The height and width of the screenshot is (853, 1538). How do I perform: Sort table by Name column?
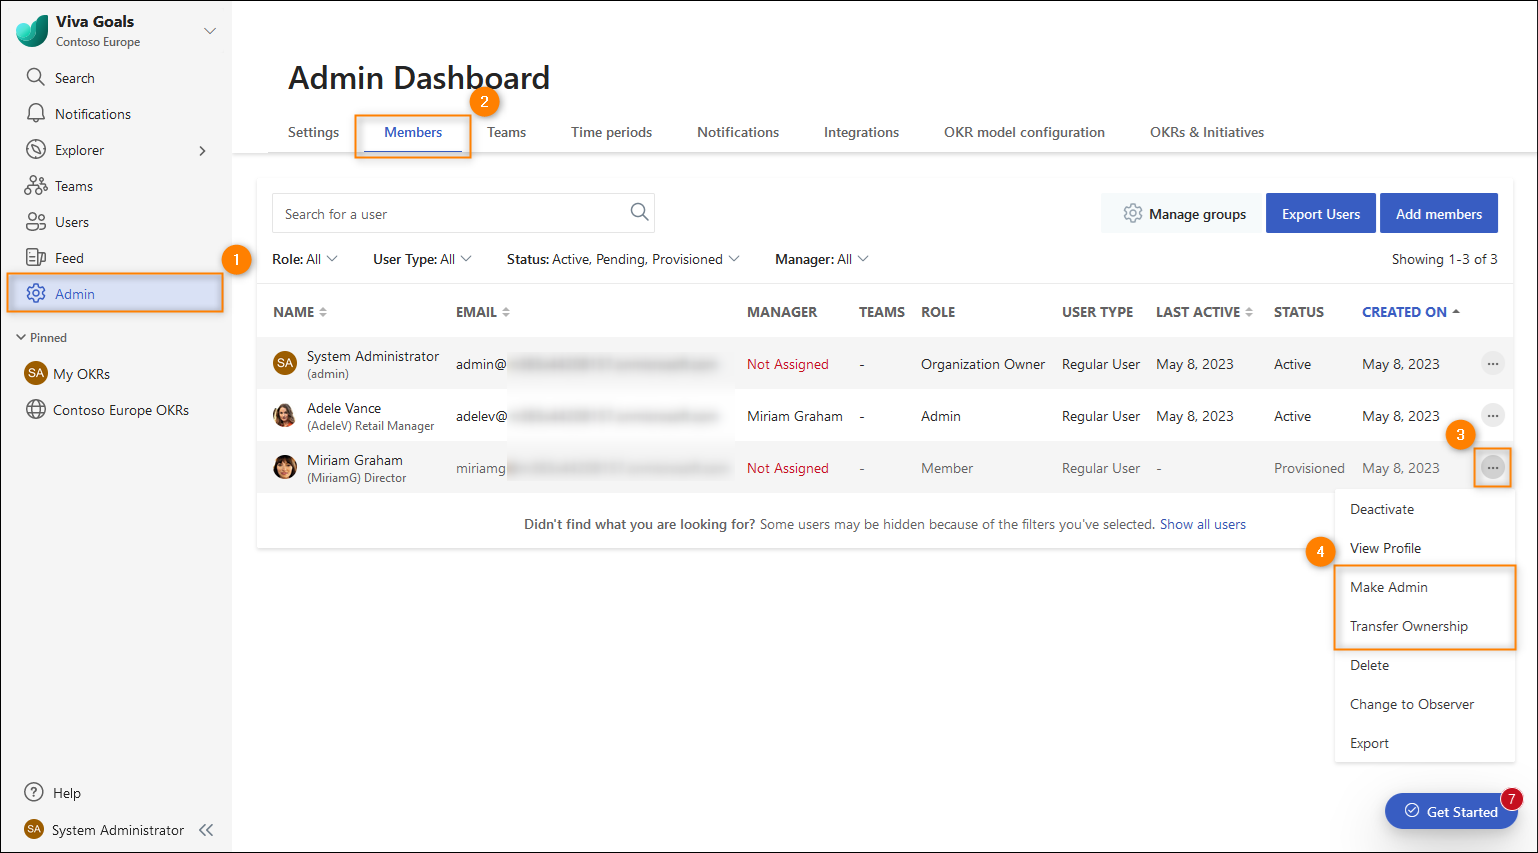pyautogui.click(x=300, y=312)
